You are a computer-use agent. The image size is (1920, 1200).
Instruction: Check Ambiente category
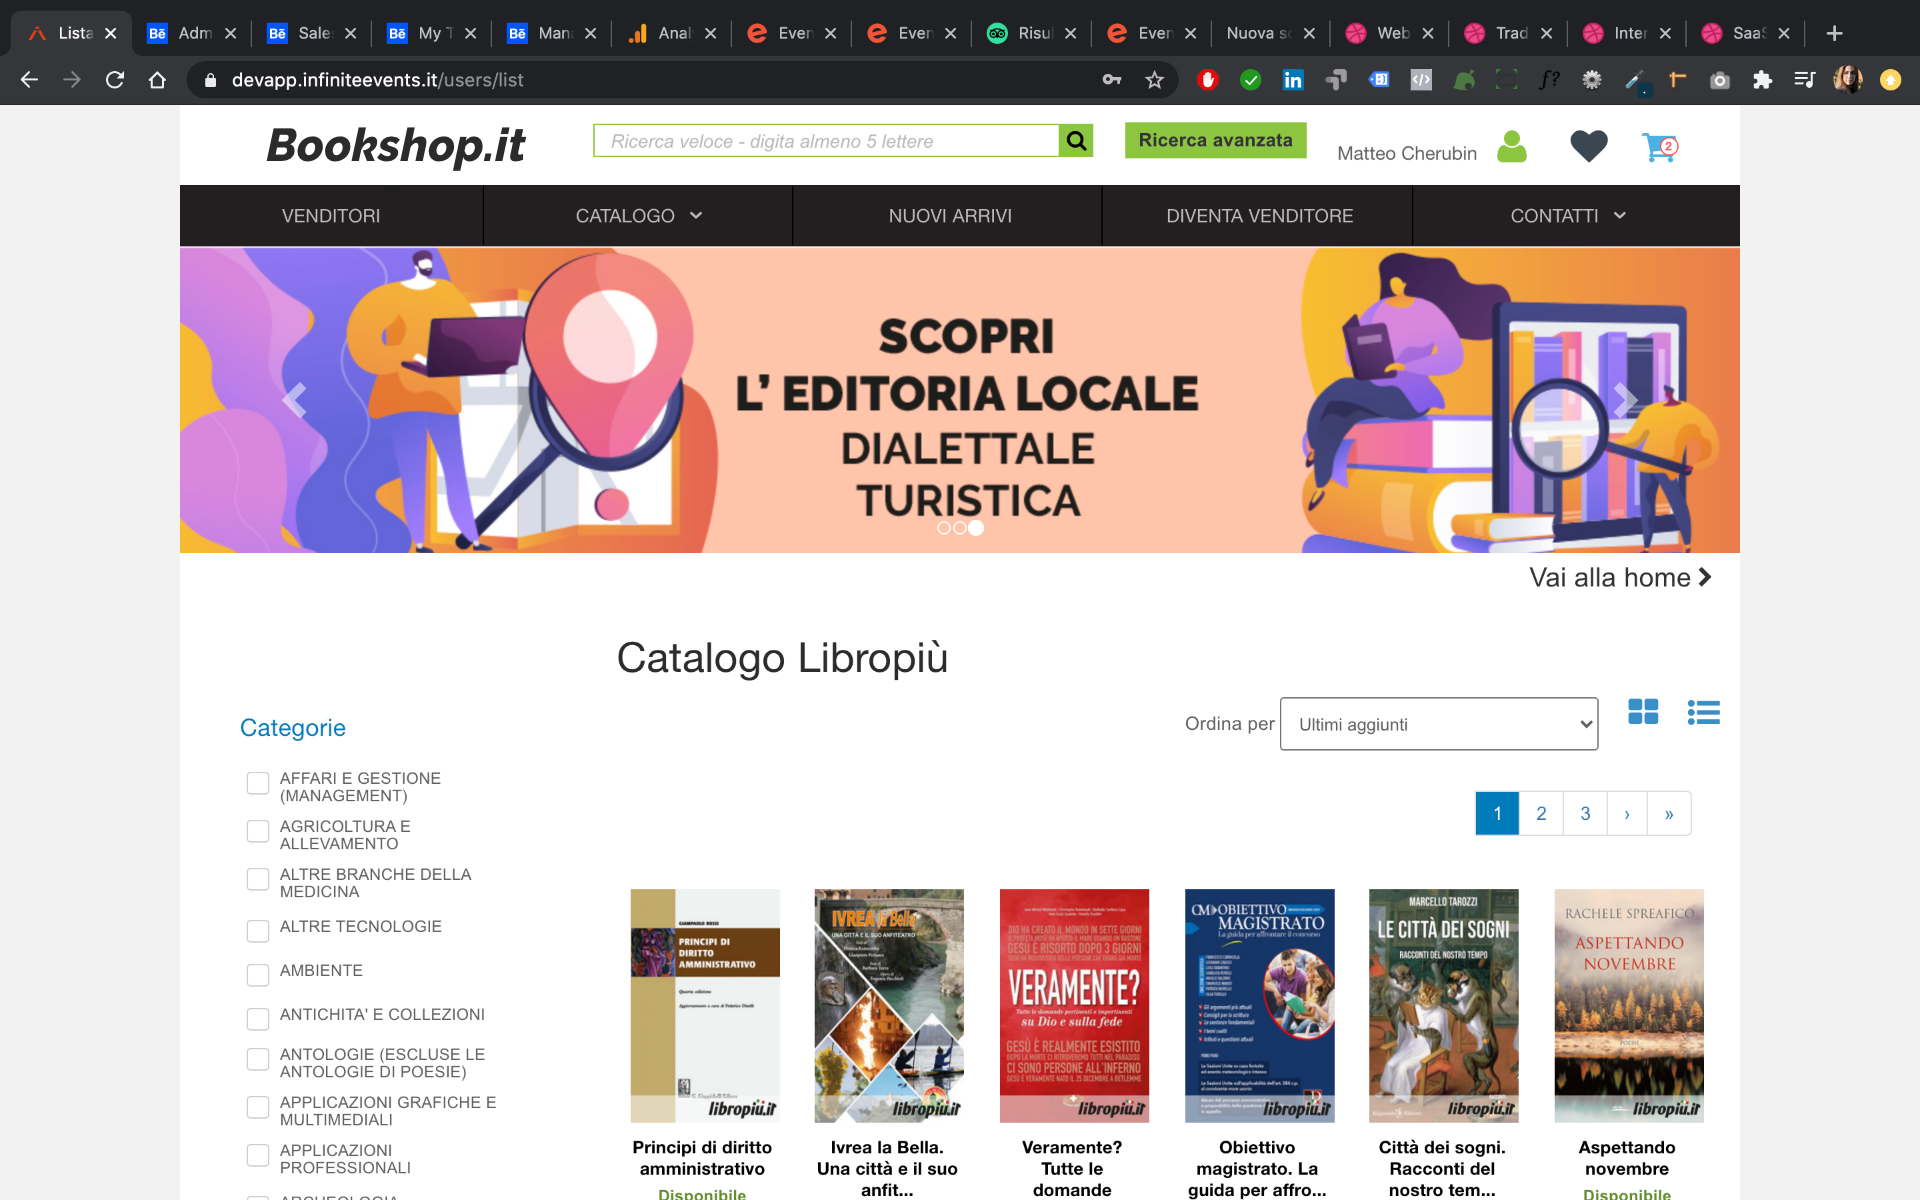click(x=258, y=975)
